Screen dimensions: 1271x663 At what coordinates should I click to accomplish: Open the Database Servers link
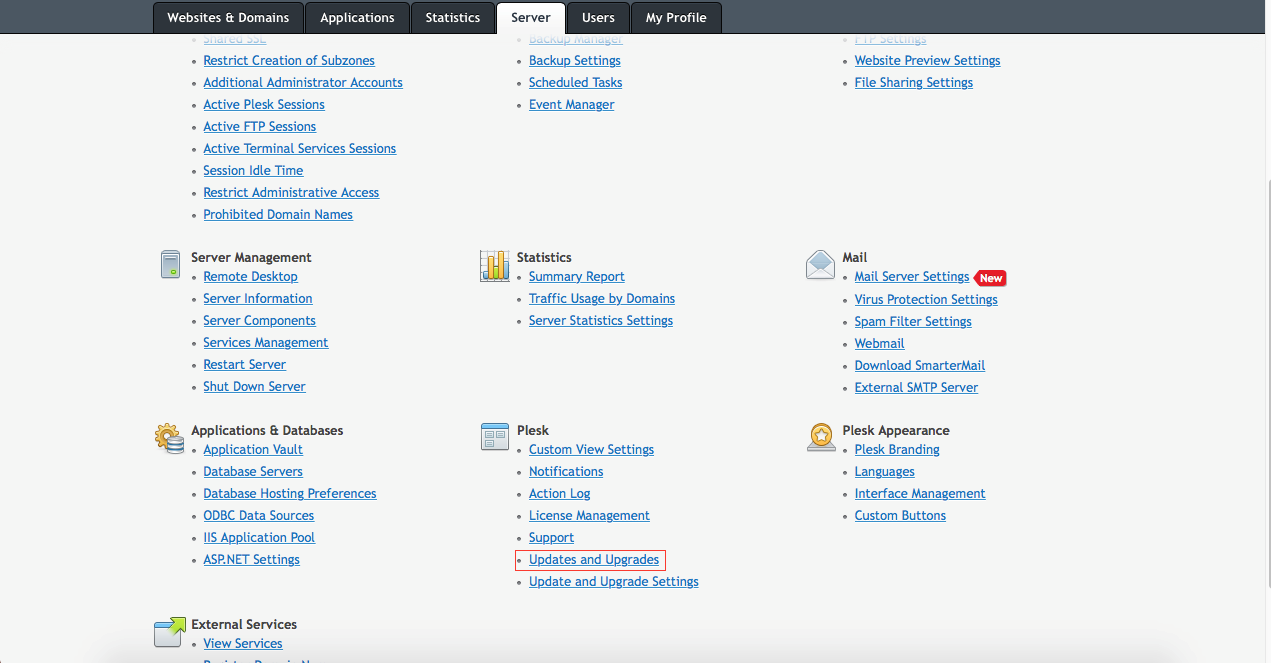click(253, 472)
